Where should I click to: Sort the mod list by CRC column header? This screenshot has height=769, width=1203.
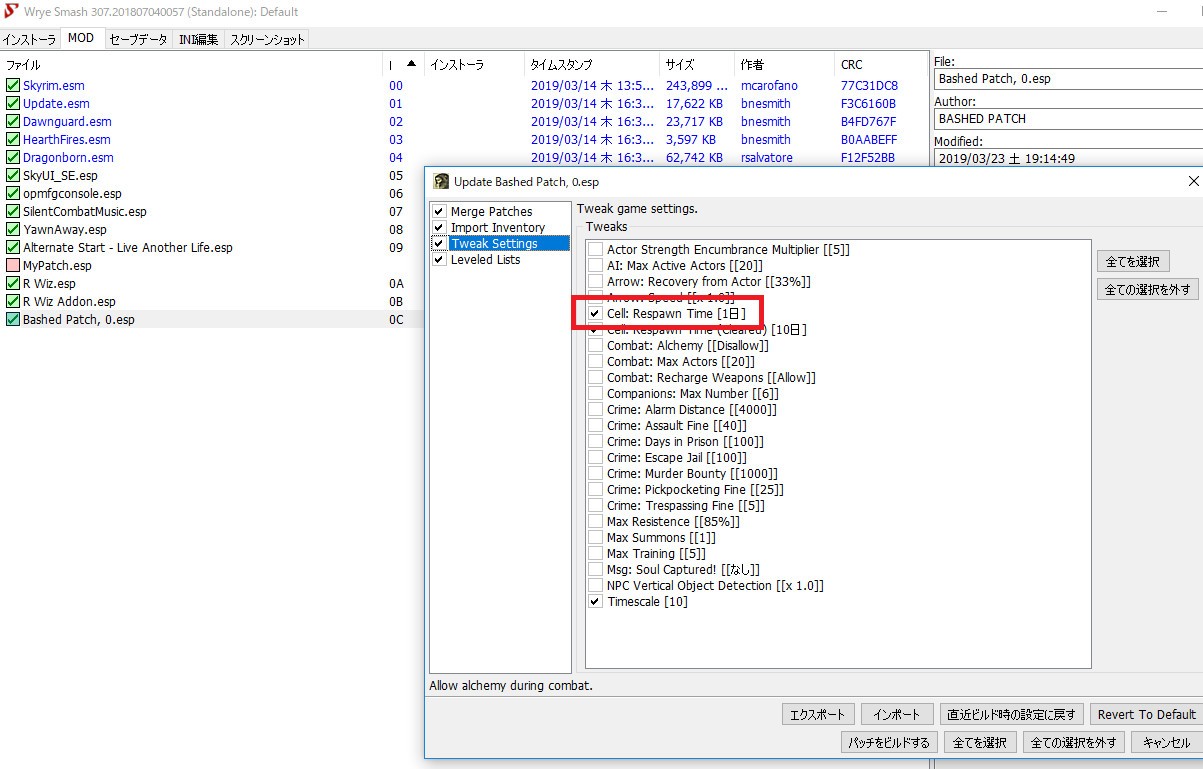[851, 65]
